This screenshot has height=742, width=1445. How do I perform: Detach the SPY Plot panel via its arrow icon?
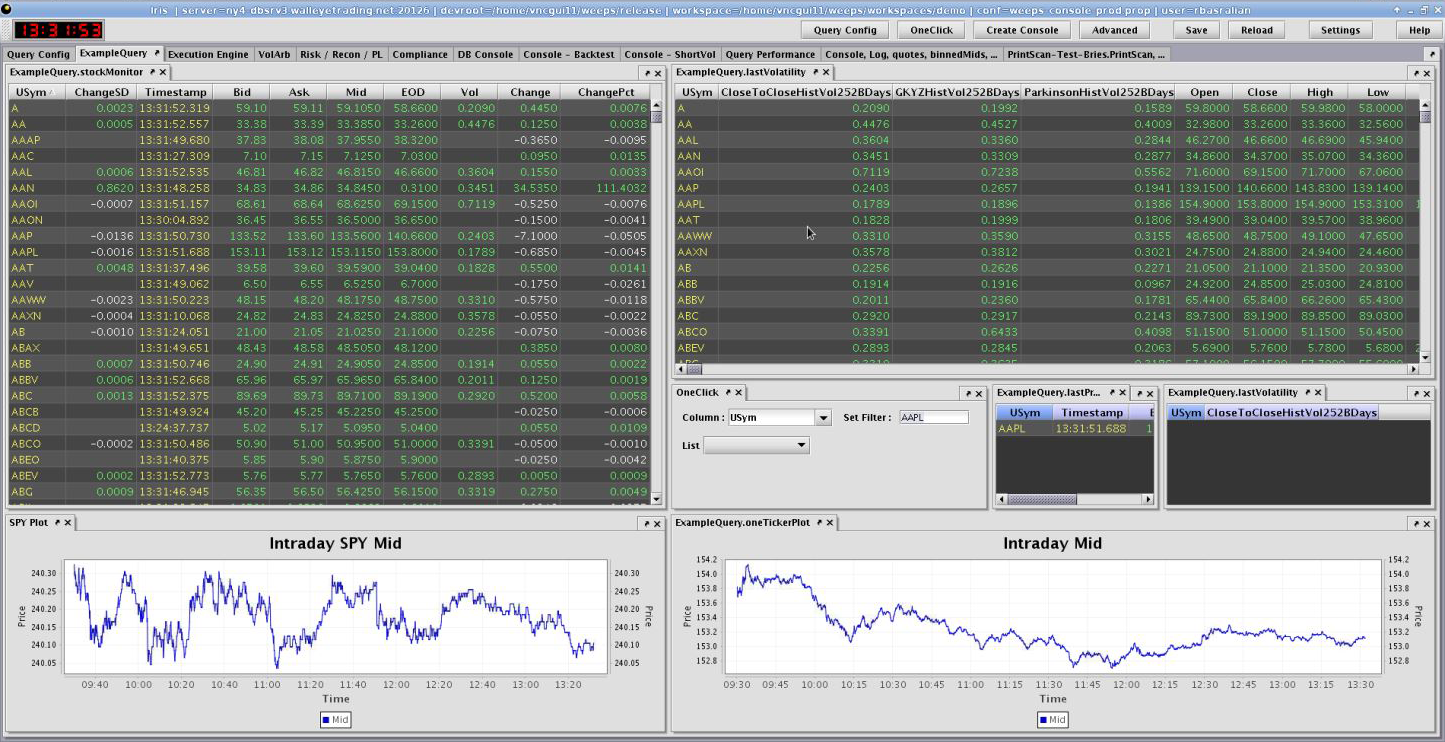click(58, 523)
